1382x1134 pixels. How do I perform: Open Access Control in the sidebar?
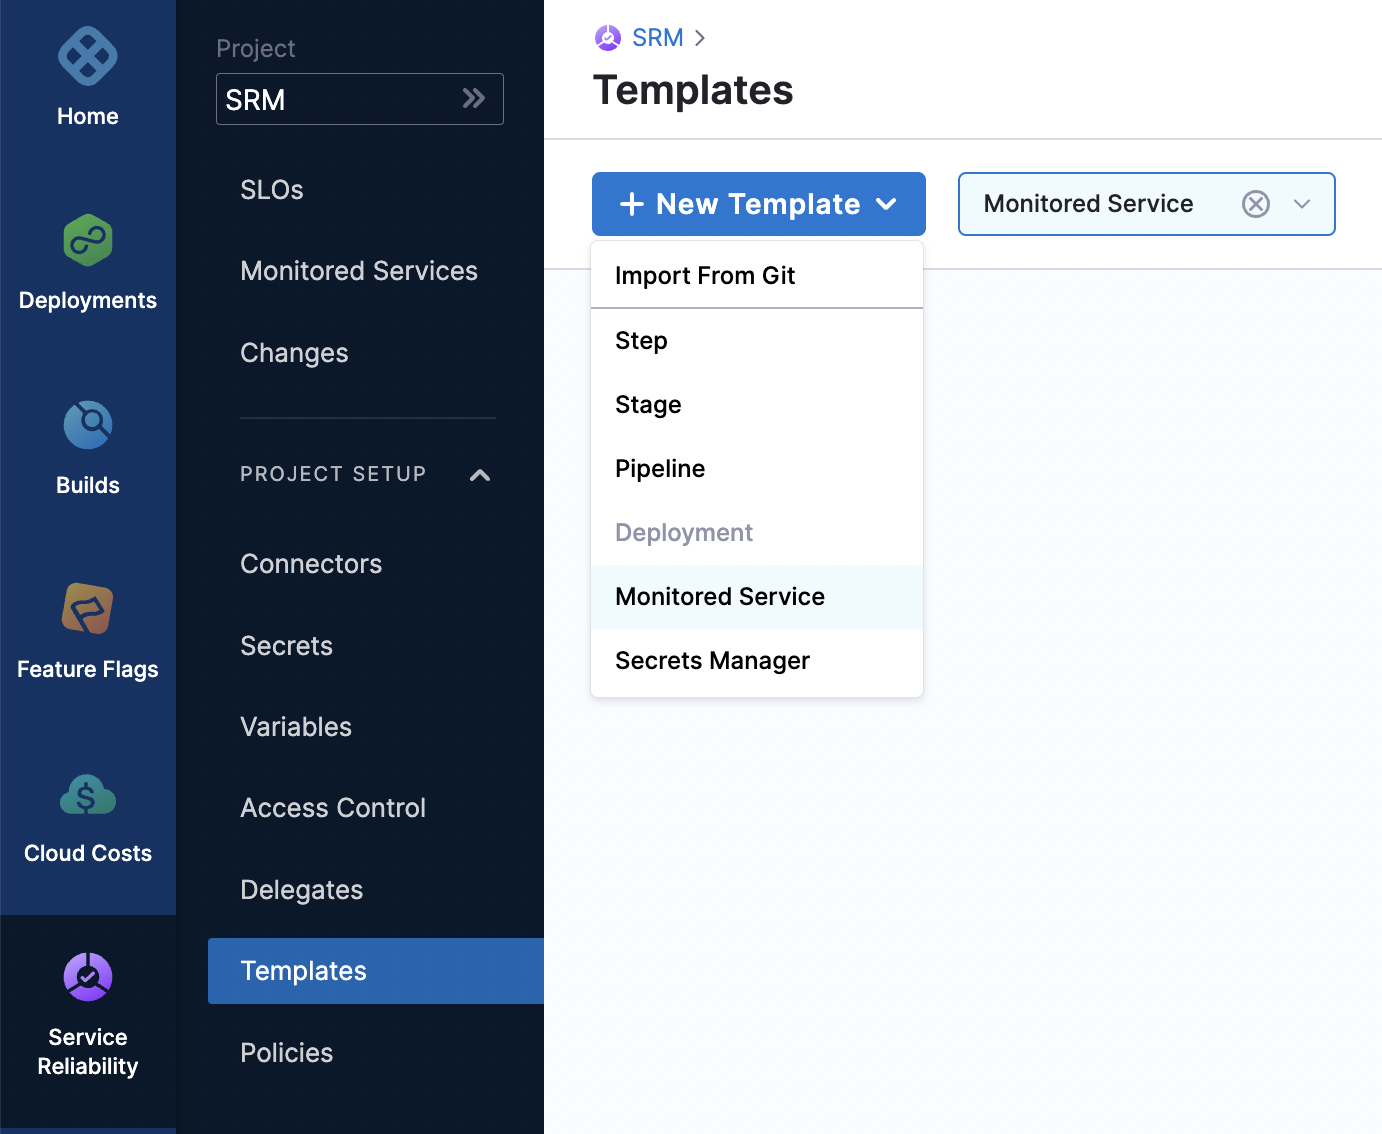click(333, 808)
